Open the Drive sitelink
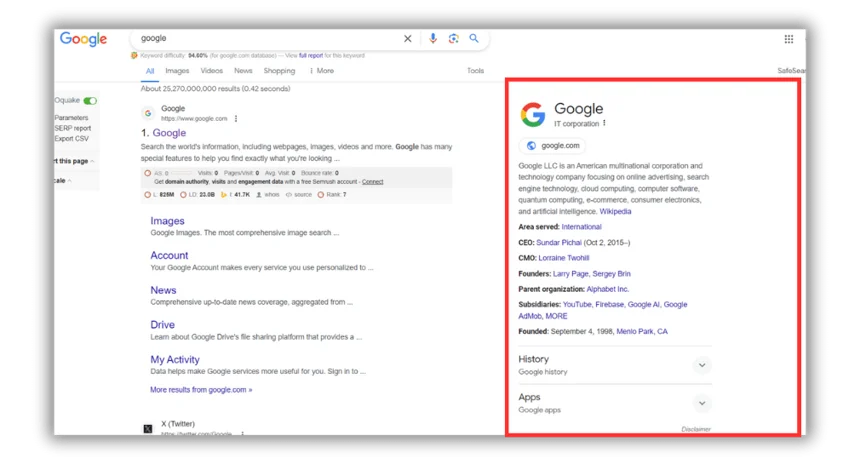Viewport: 860px width, 464px height. (x=162, y=325)
